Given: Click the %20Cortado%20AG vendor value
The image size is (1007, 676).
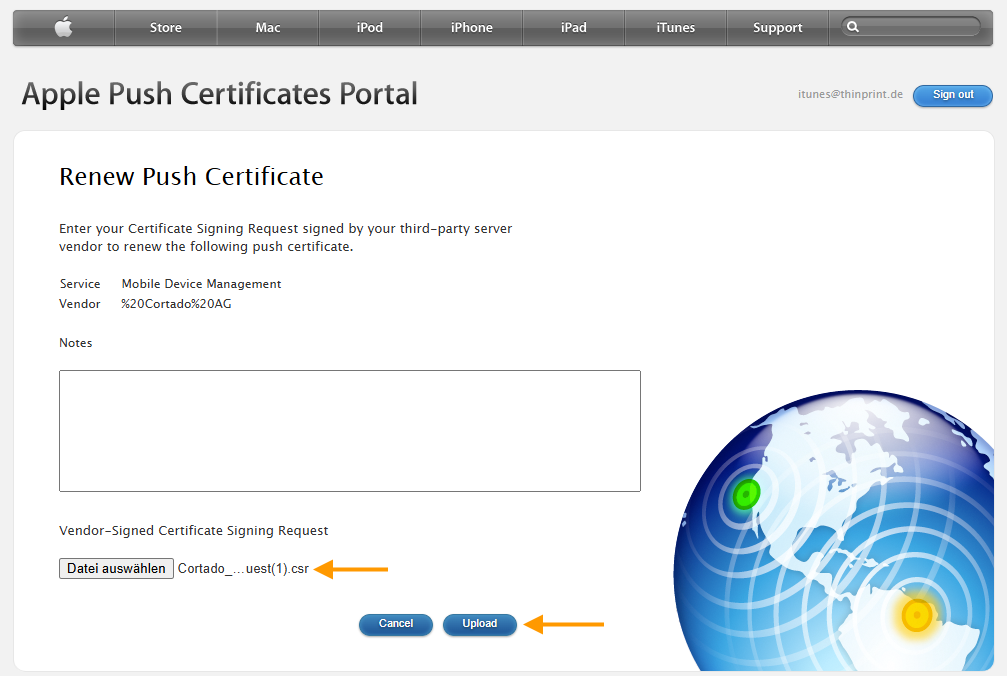Looking at the screenshot, I should 177,304.
